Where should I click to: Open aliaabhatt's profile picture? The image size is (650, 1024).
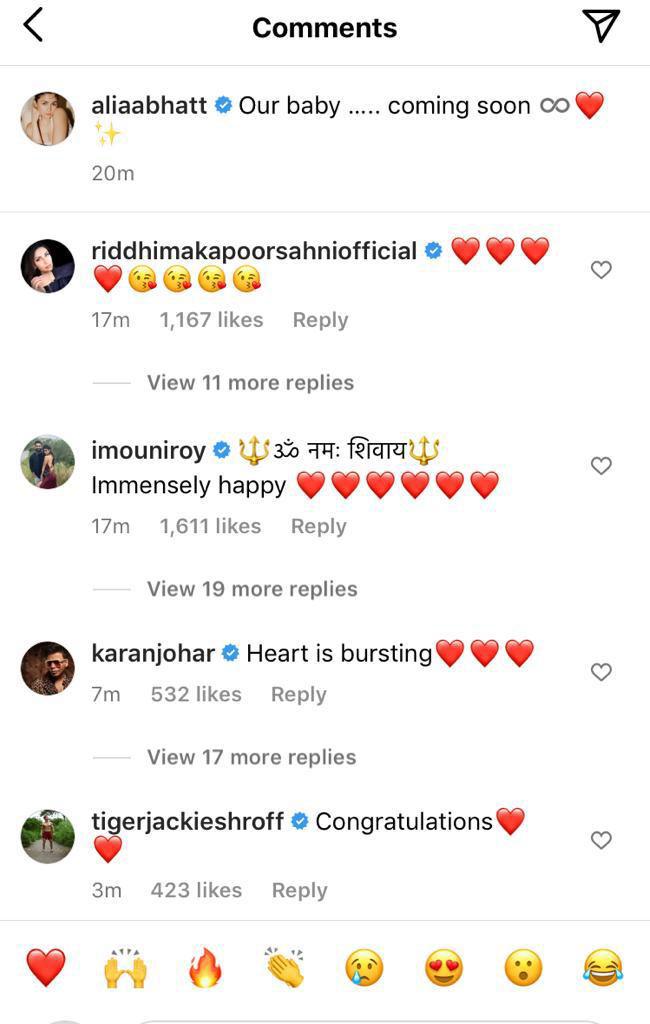(x=48, y=119)
